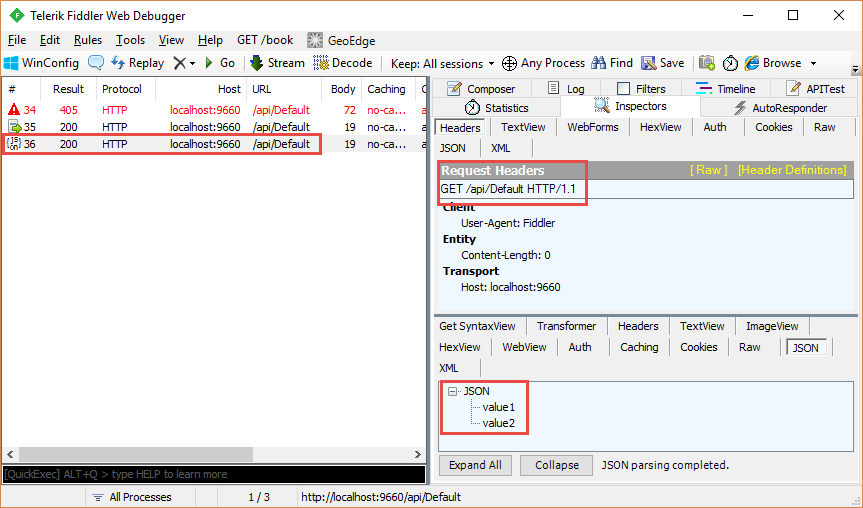The height and width of the screenshot is (508, 863).
Task: Open the View menu
Action: pyautogui.click(x=171, y=40)
